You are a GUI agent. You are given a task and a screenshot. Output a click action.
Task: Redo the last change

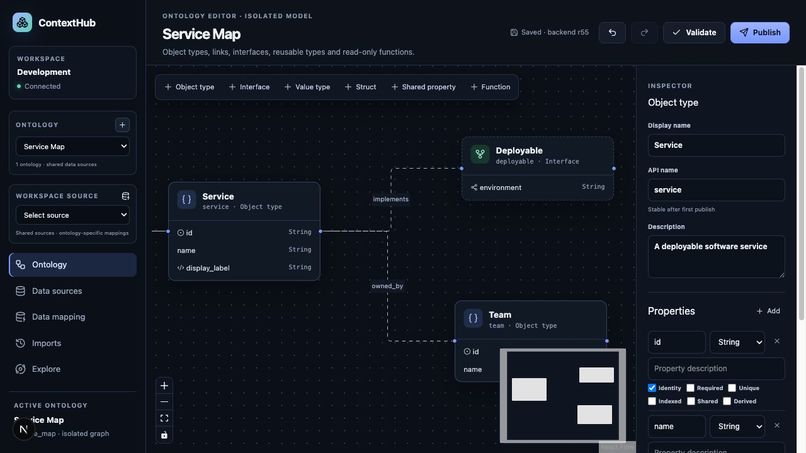click(644, 32)
